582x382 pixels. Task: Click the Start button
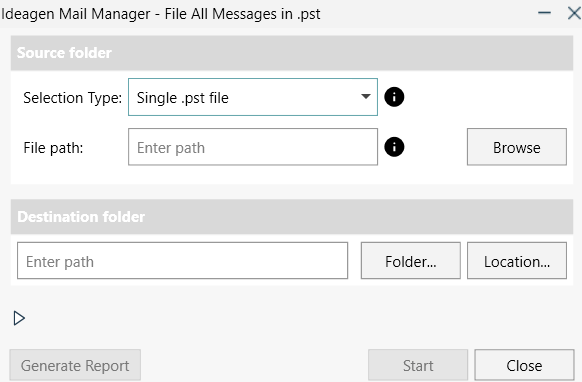coord(418,365)
